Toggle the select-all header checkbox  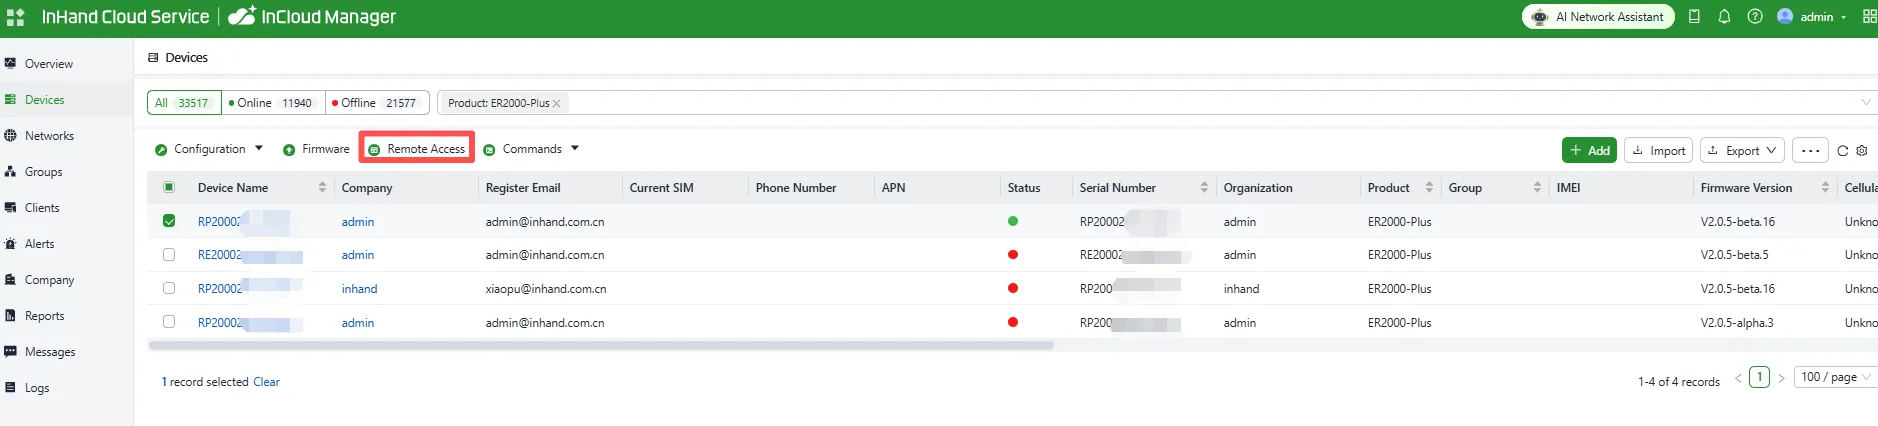click(x=169, y=187)
